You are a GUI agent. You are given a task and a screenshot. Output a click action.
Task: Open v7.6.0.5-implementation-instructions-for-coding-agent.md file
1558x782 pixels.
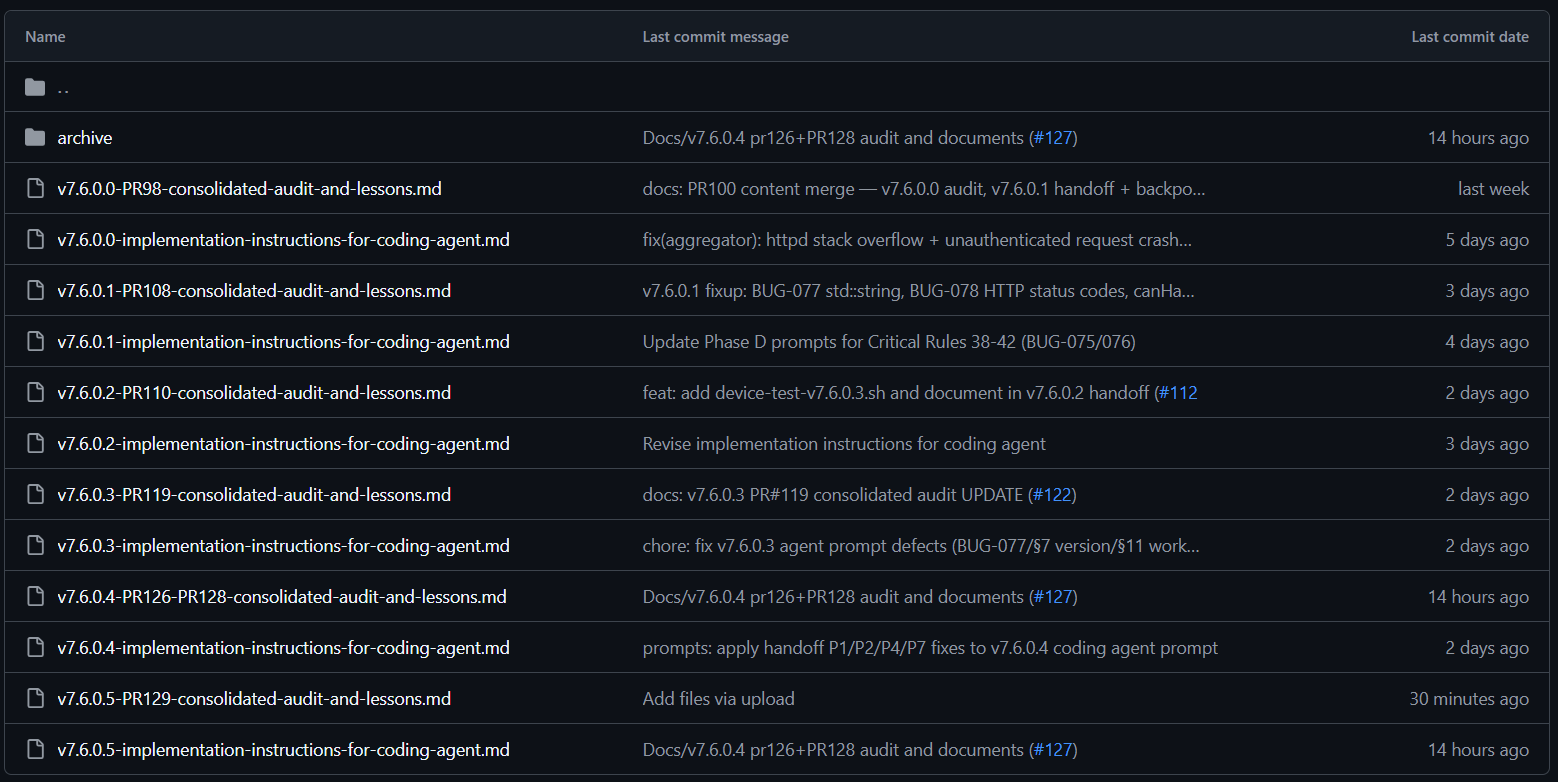[283, 750]
